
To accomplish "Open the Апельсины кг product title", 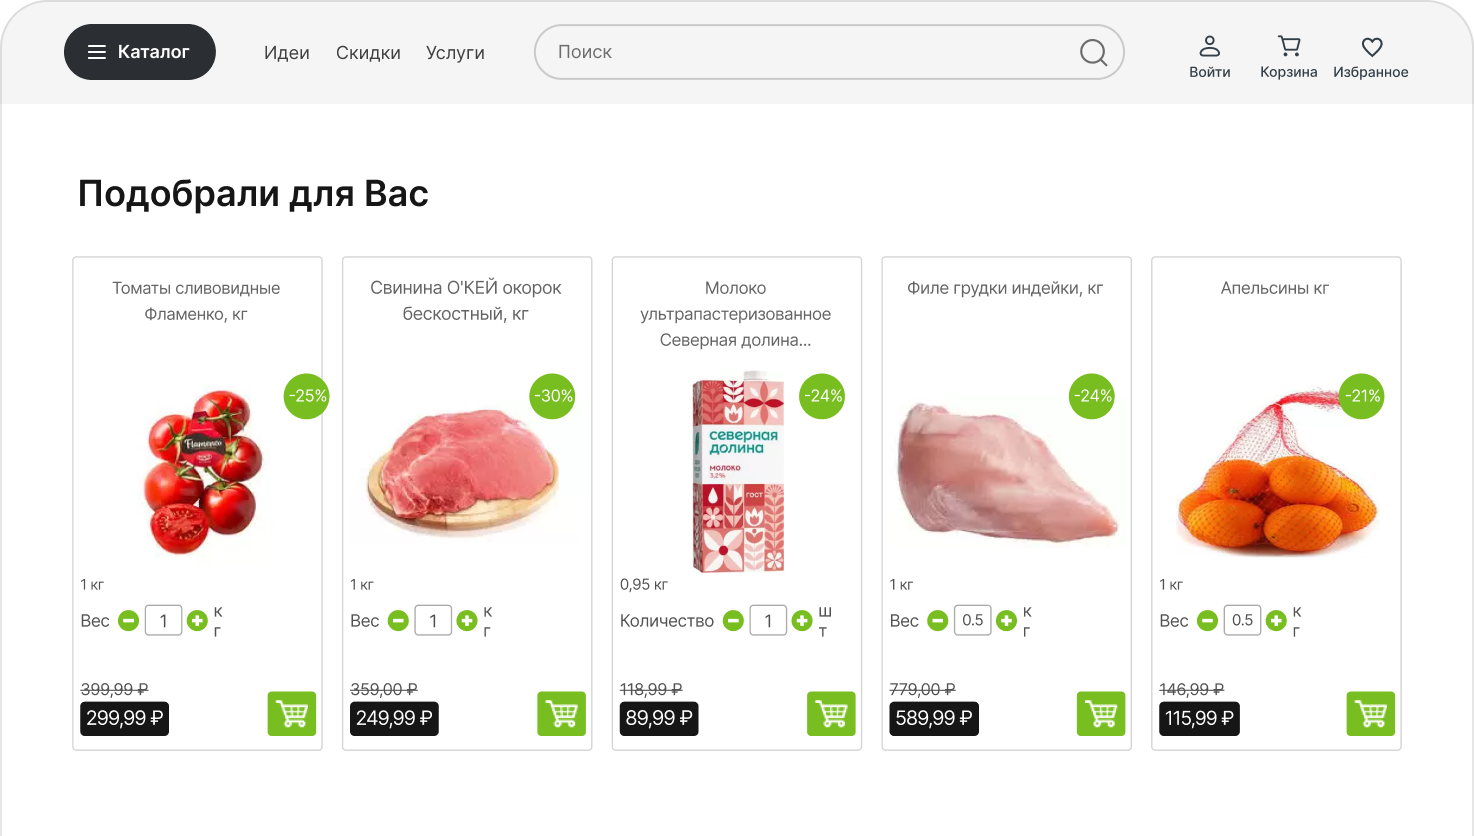I will (x=1275, y=288).
